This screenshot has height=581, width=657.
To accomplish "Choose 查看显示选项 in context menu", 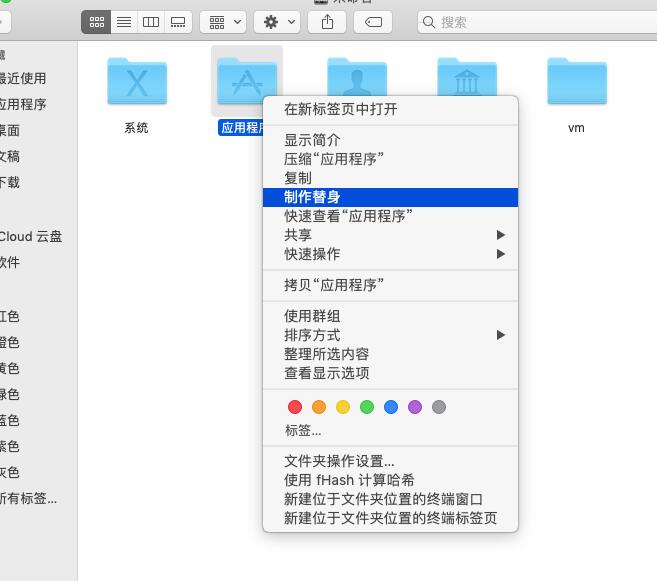I will click(x=391, y=373).
